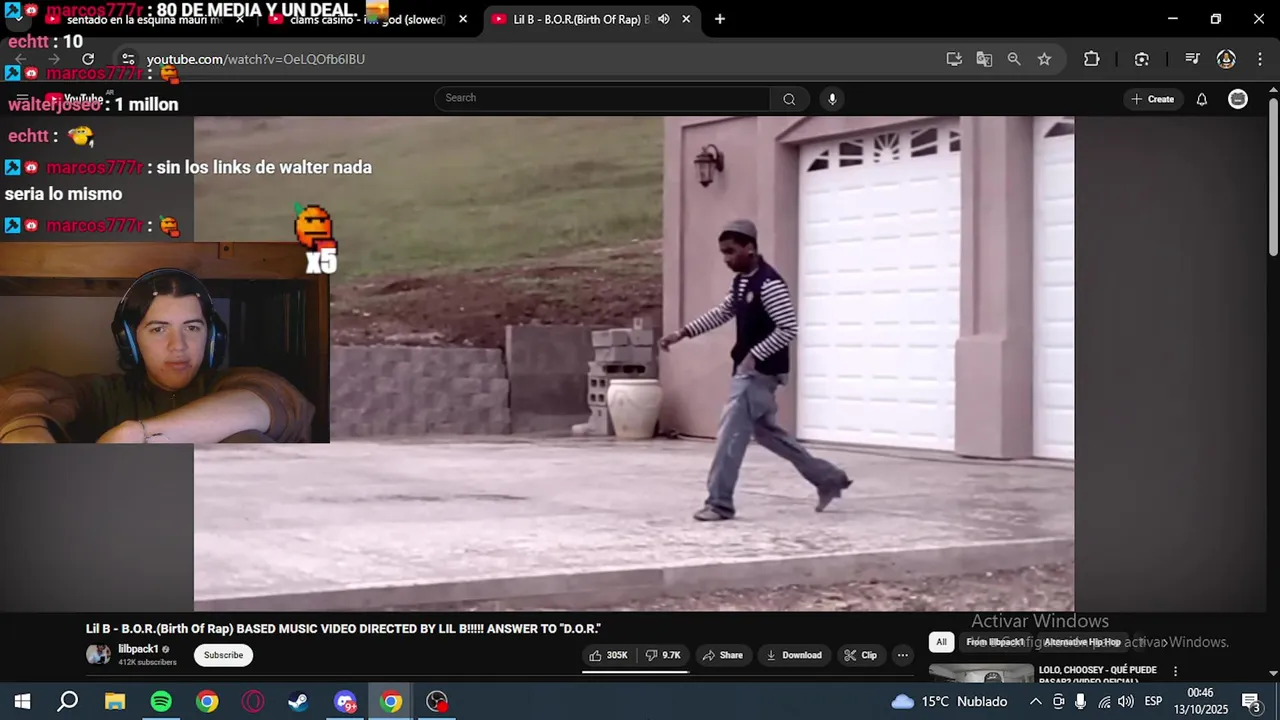This screenshot has height=720, width=1280.
Task: Open Opera GX from taskbar
Action: 253,701
